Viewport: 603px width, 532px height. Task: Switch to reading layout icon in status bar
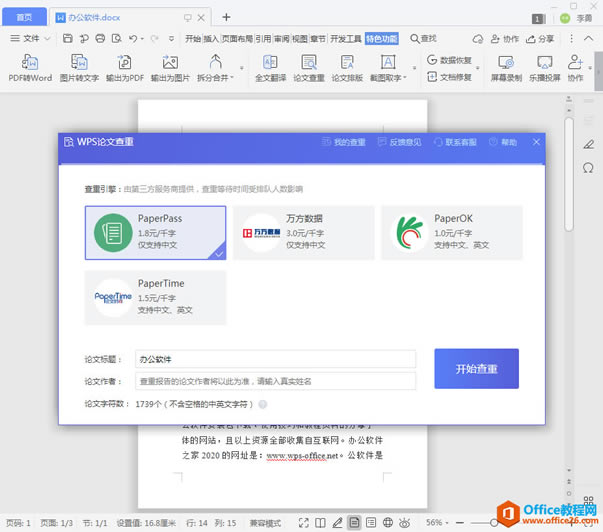pos(320,522)
